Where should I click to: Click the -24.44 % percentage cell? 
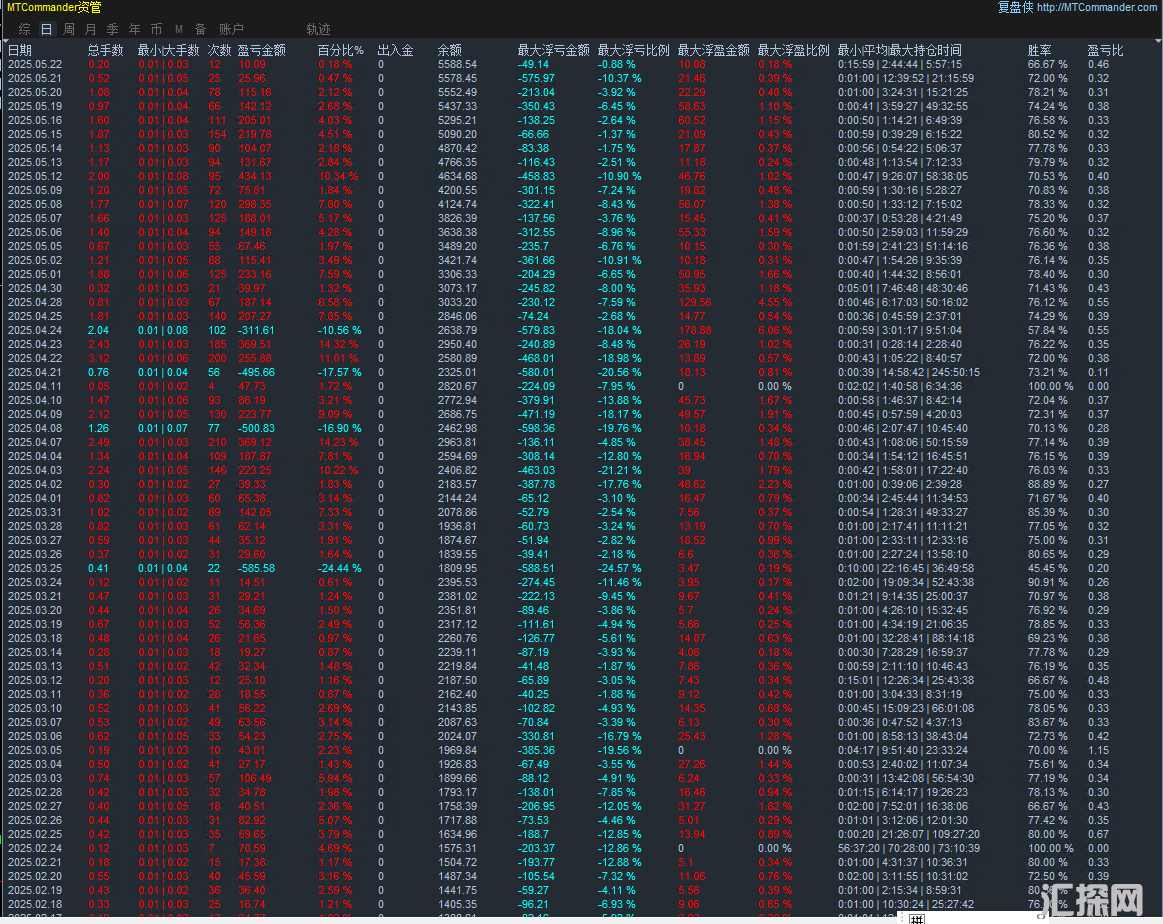click(x=340, y=568)
